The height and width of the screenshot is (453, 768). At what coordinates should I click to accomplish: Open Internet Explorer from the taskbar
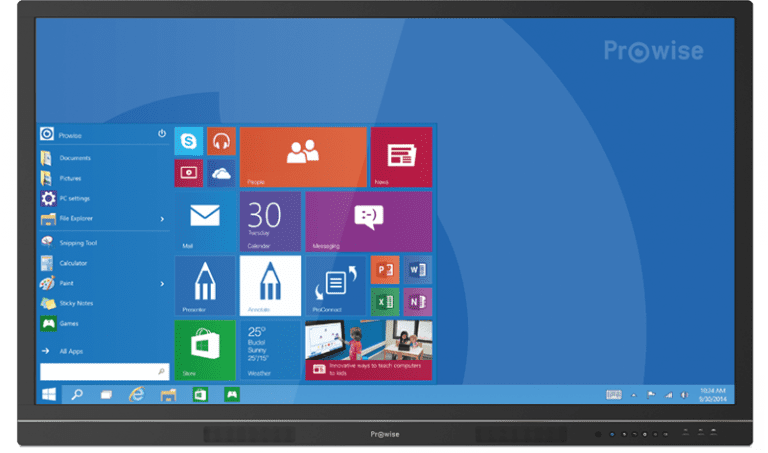pos(137,395)
